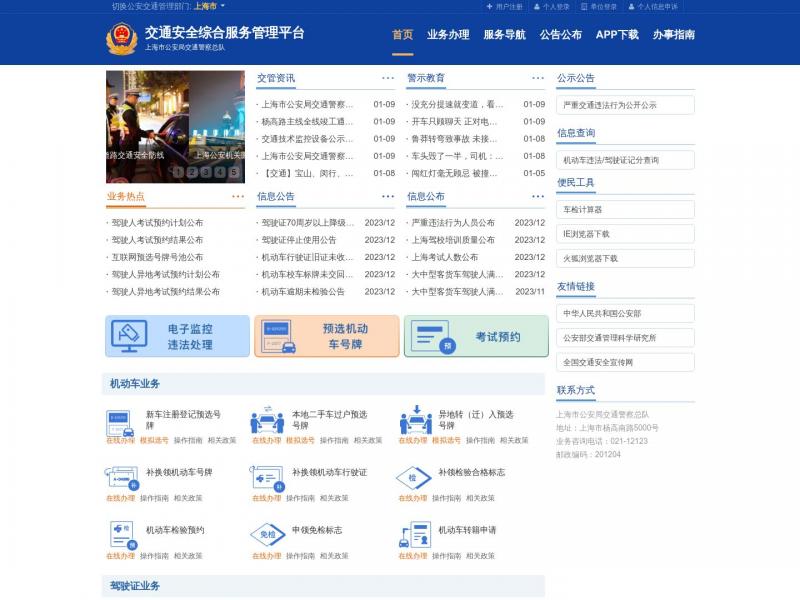Click the pre-select license plate icon

pos(279,337)
